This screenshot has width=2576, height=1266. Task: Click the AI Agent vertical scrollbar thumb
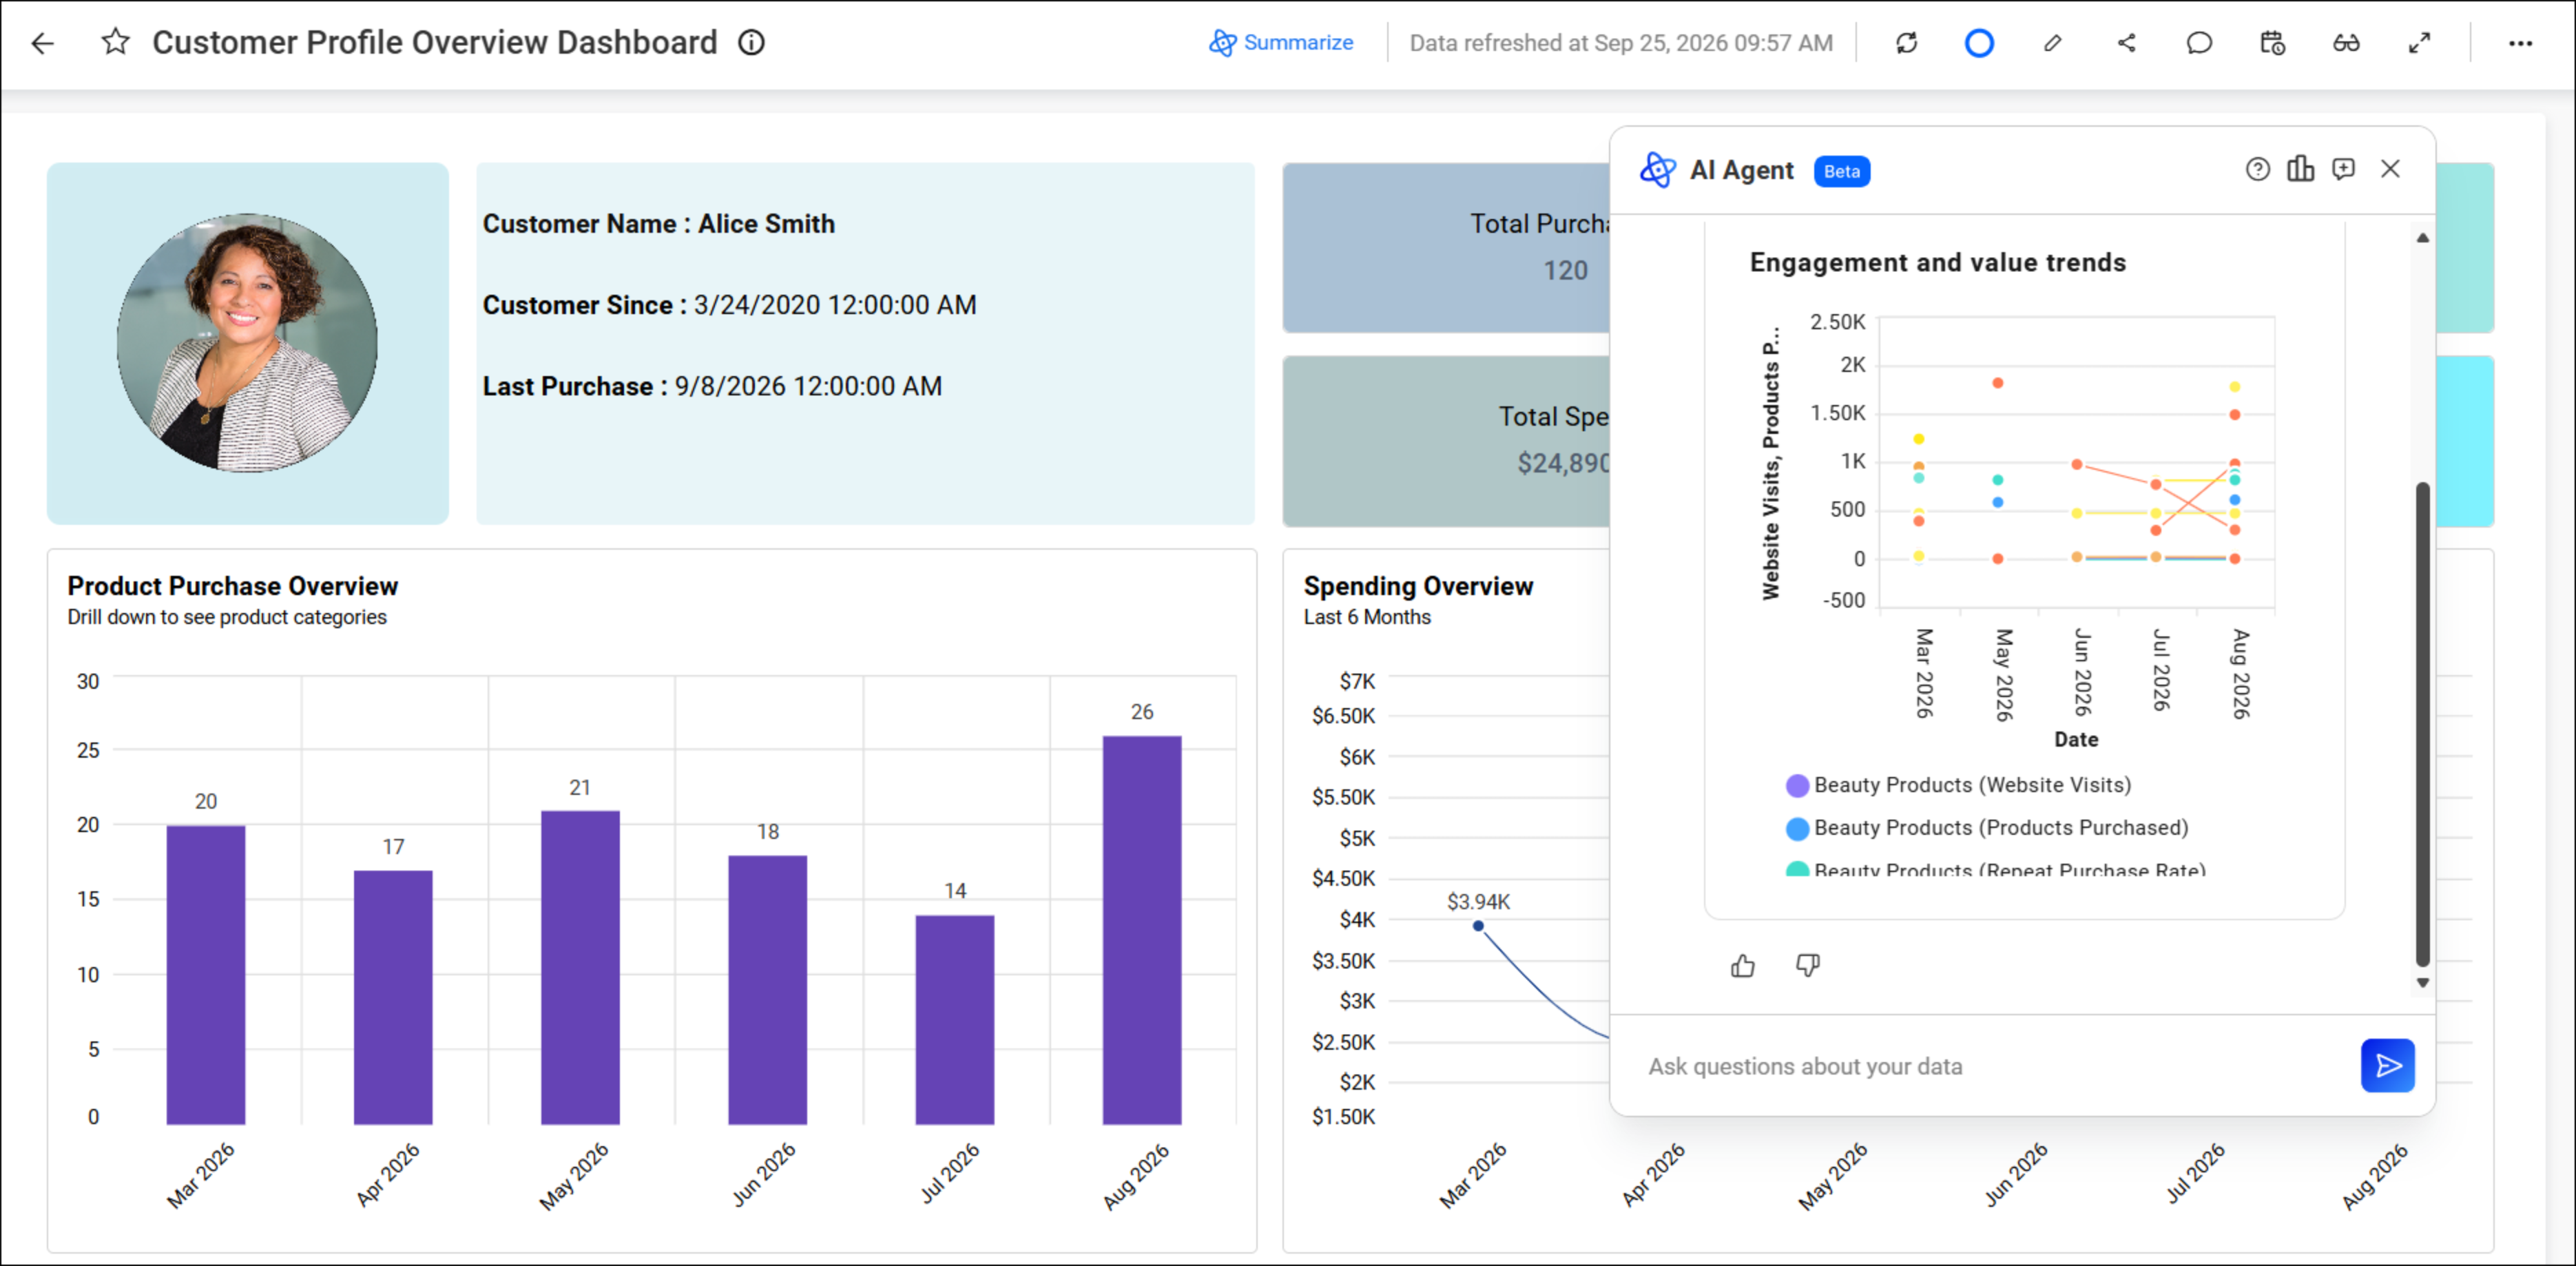(x=2422, y=725)
